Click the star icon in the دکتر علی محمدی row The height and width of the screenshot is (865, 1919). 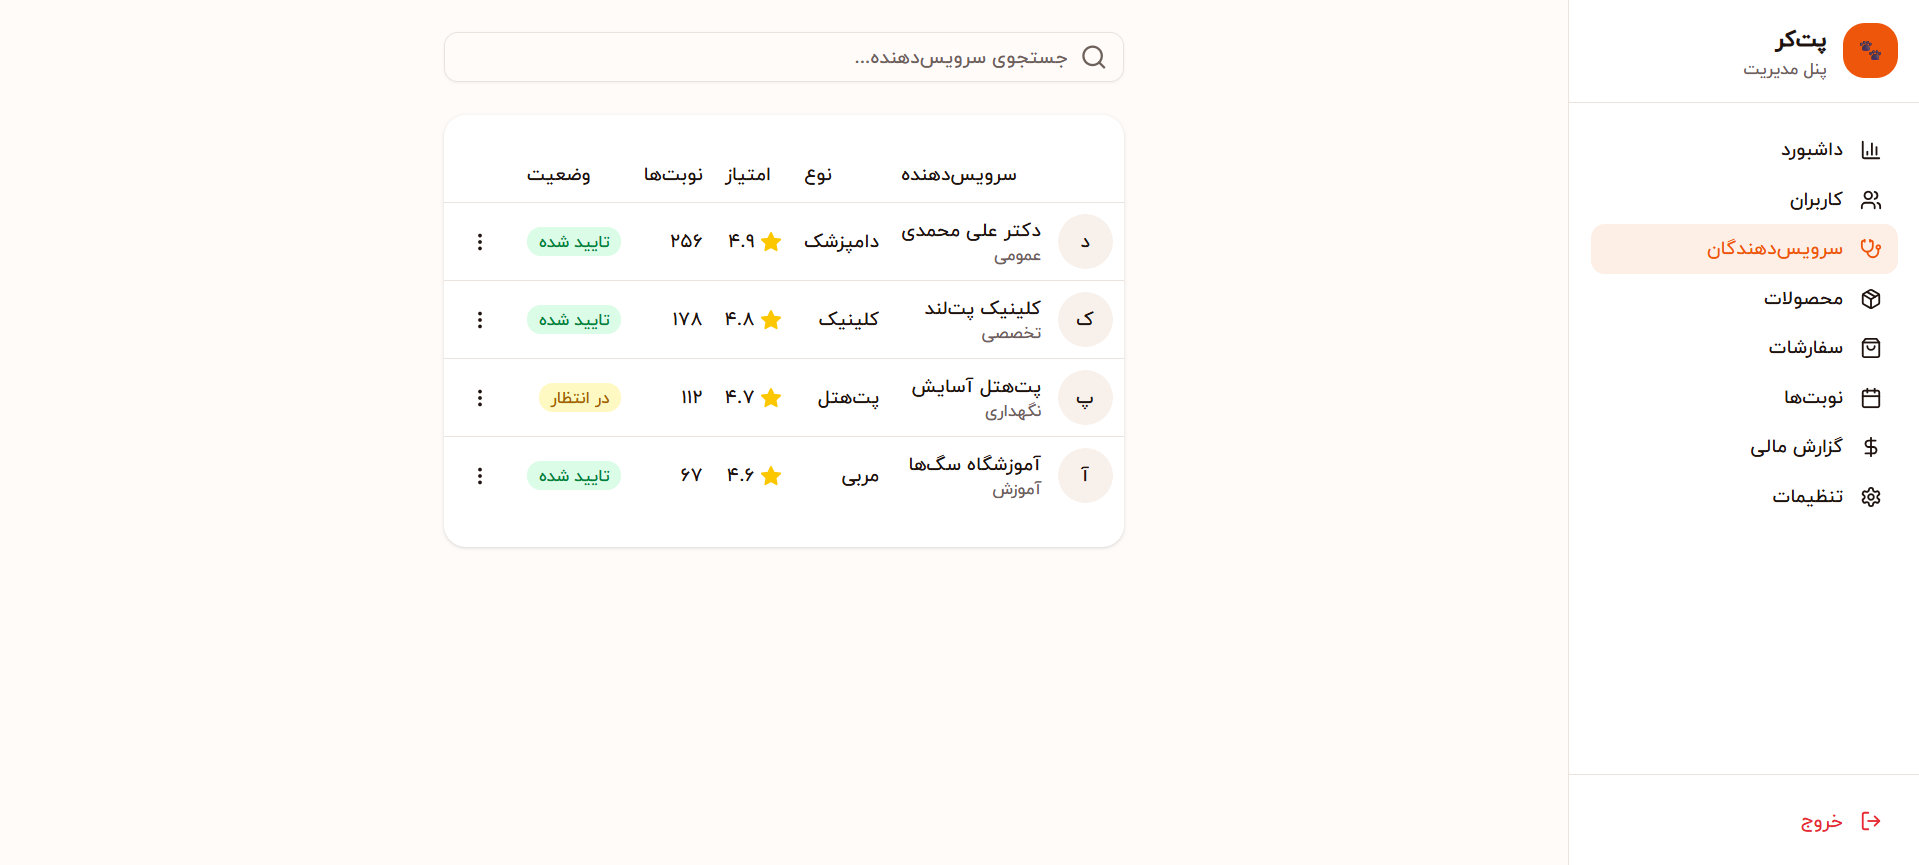coord(771,242)
